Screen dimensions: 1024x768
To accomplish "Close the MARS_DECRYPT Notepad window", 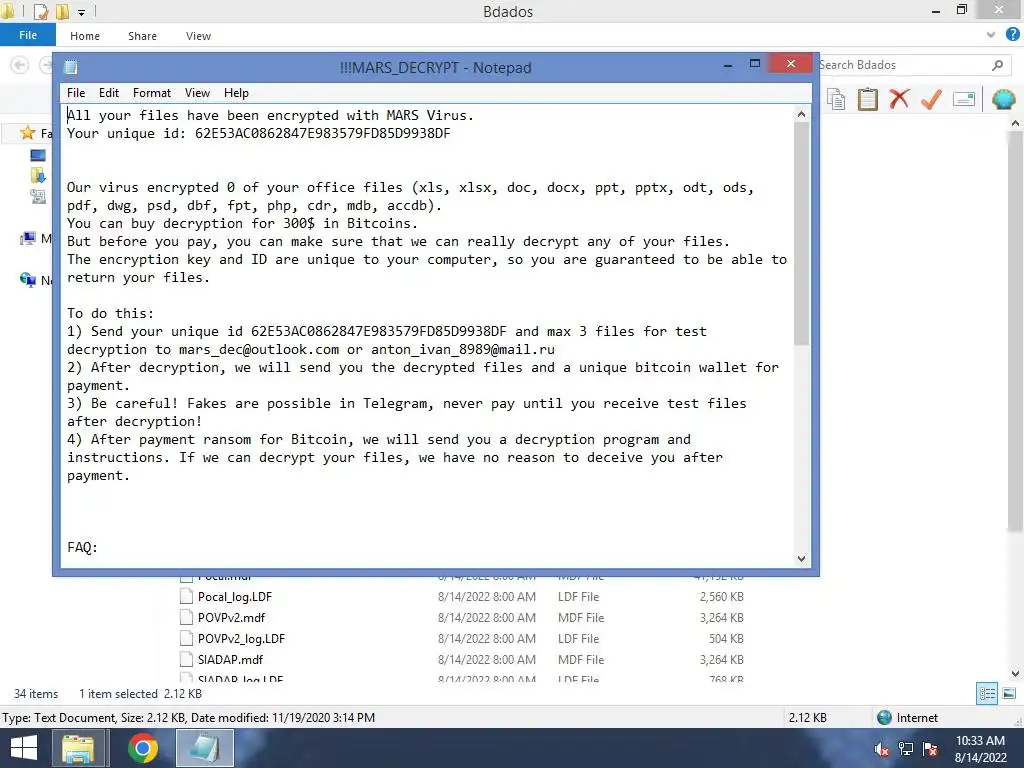I will click(791, 63).
